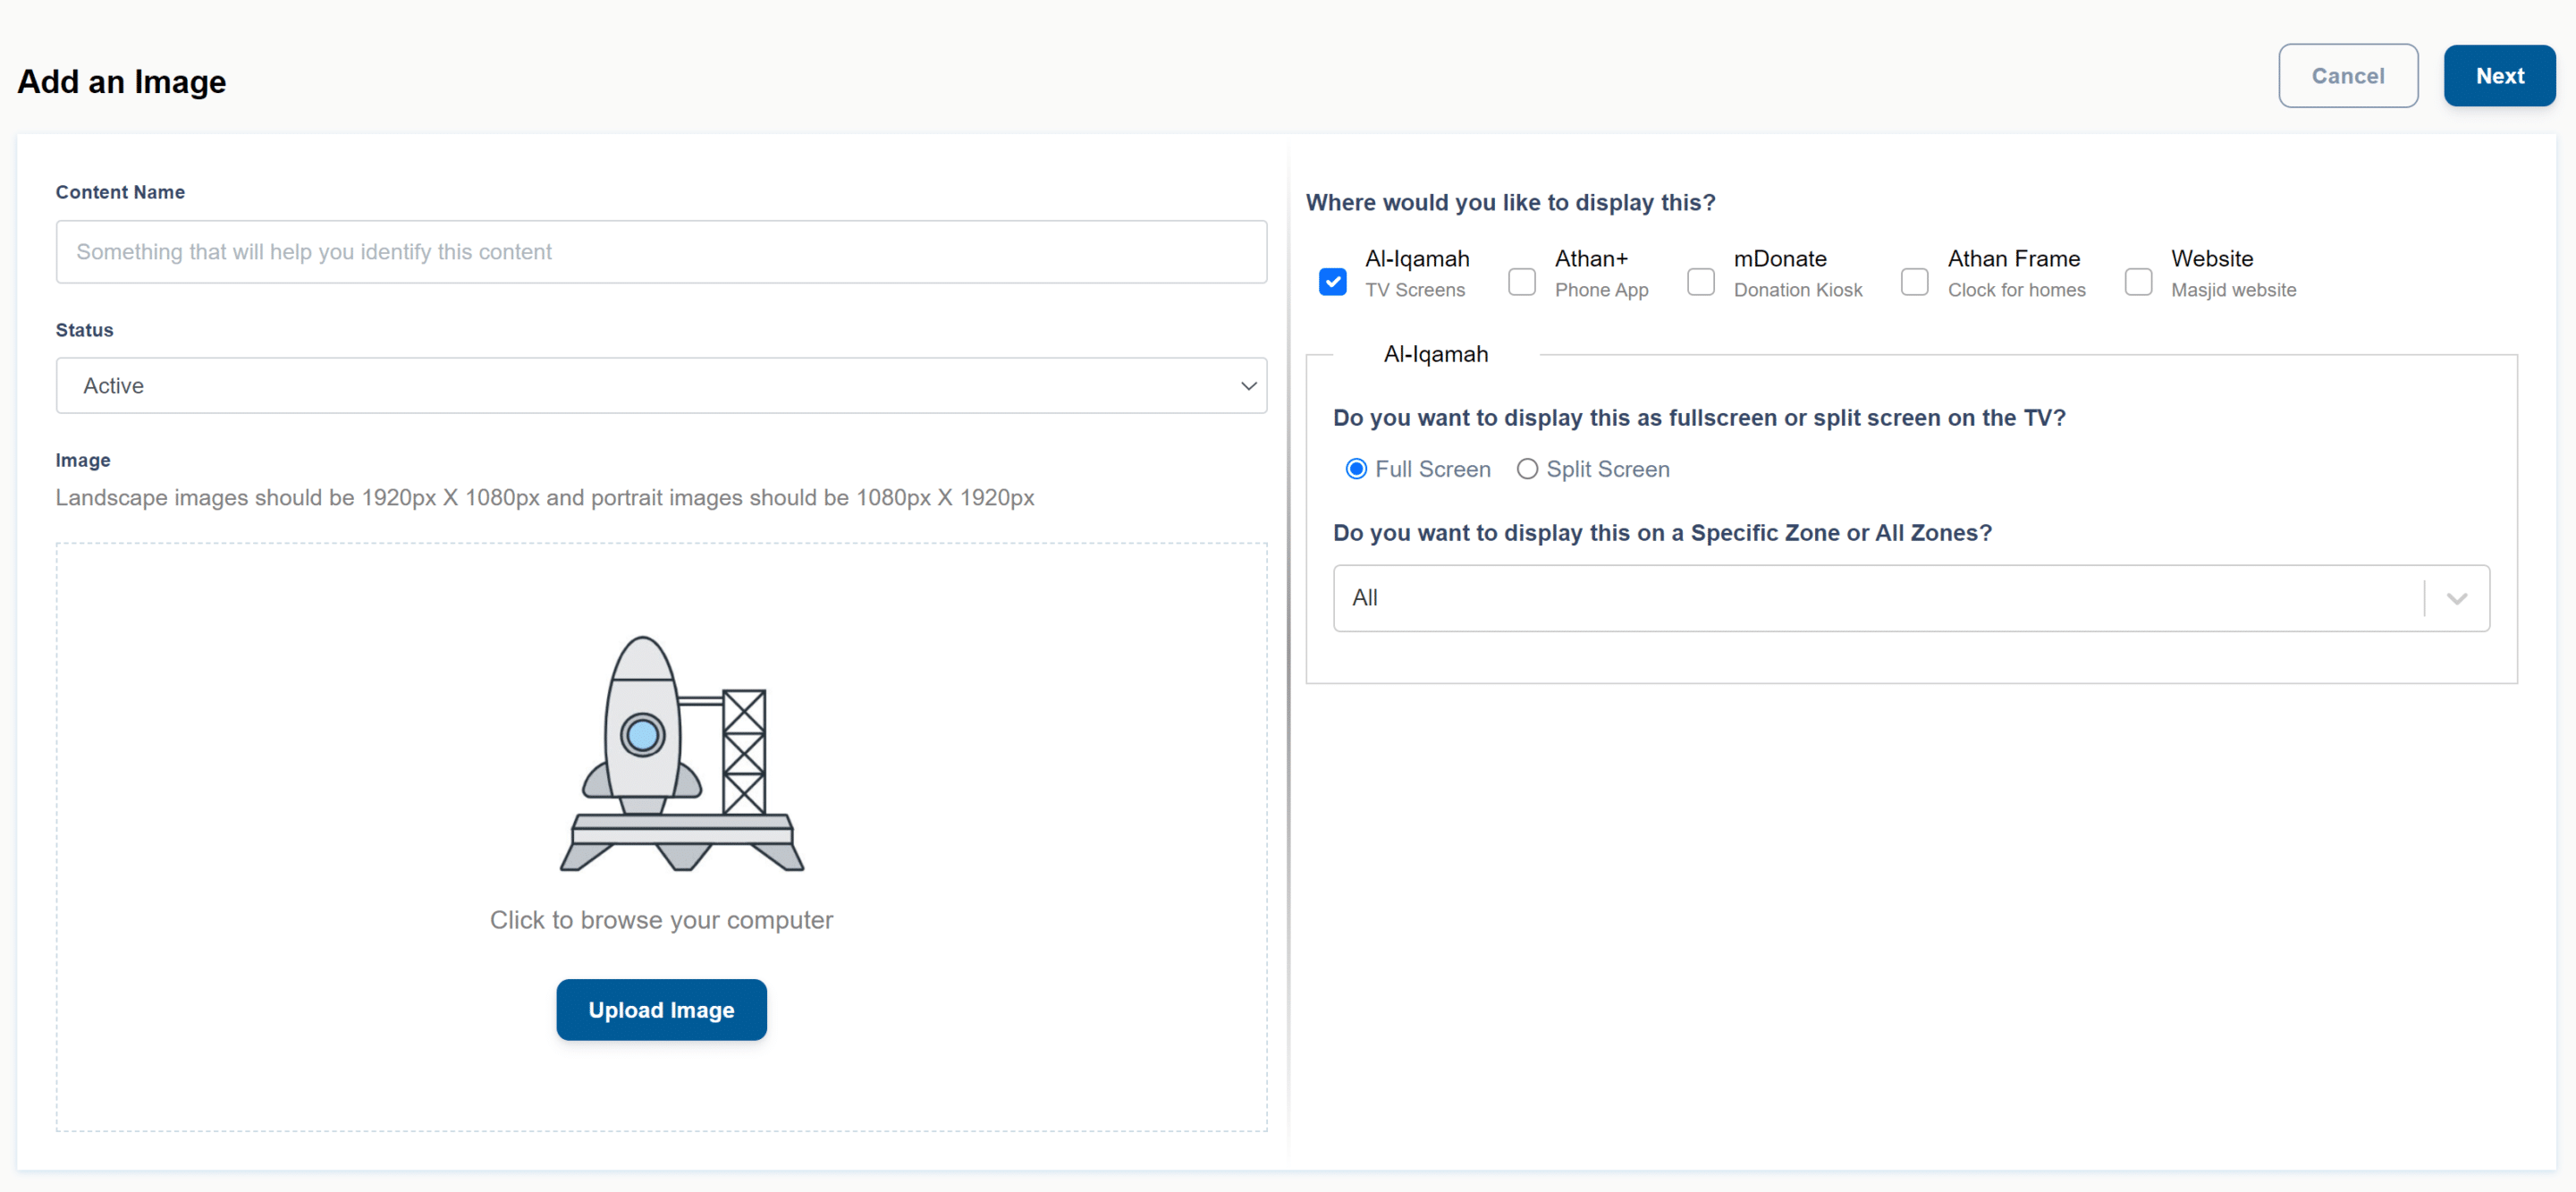Click the Next button

click(2498, 76)
